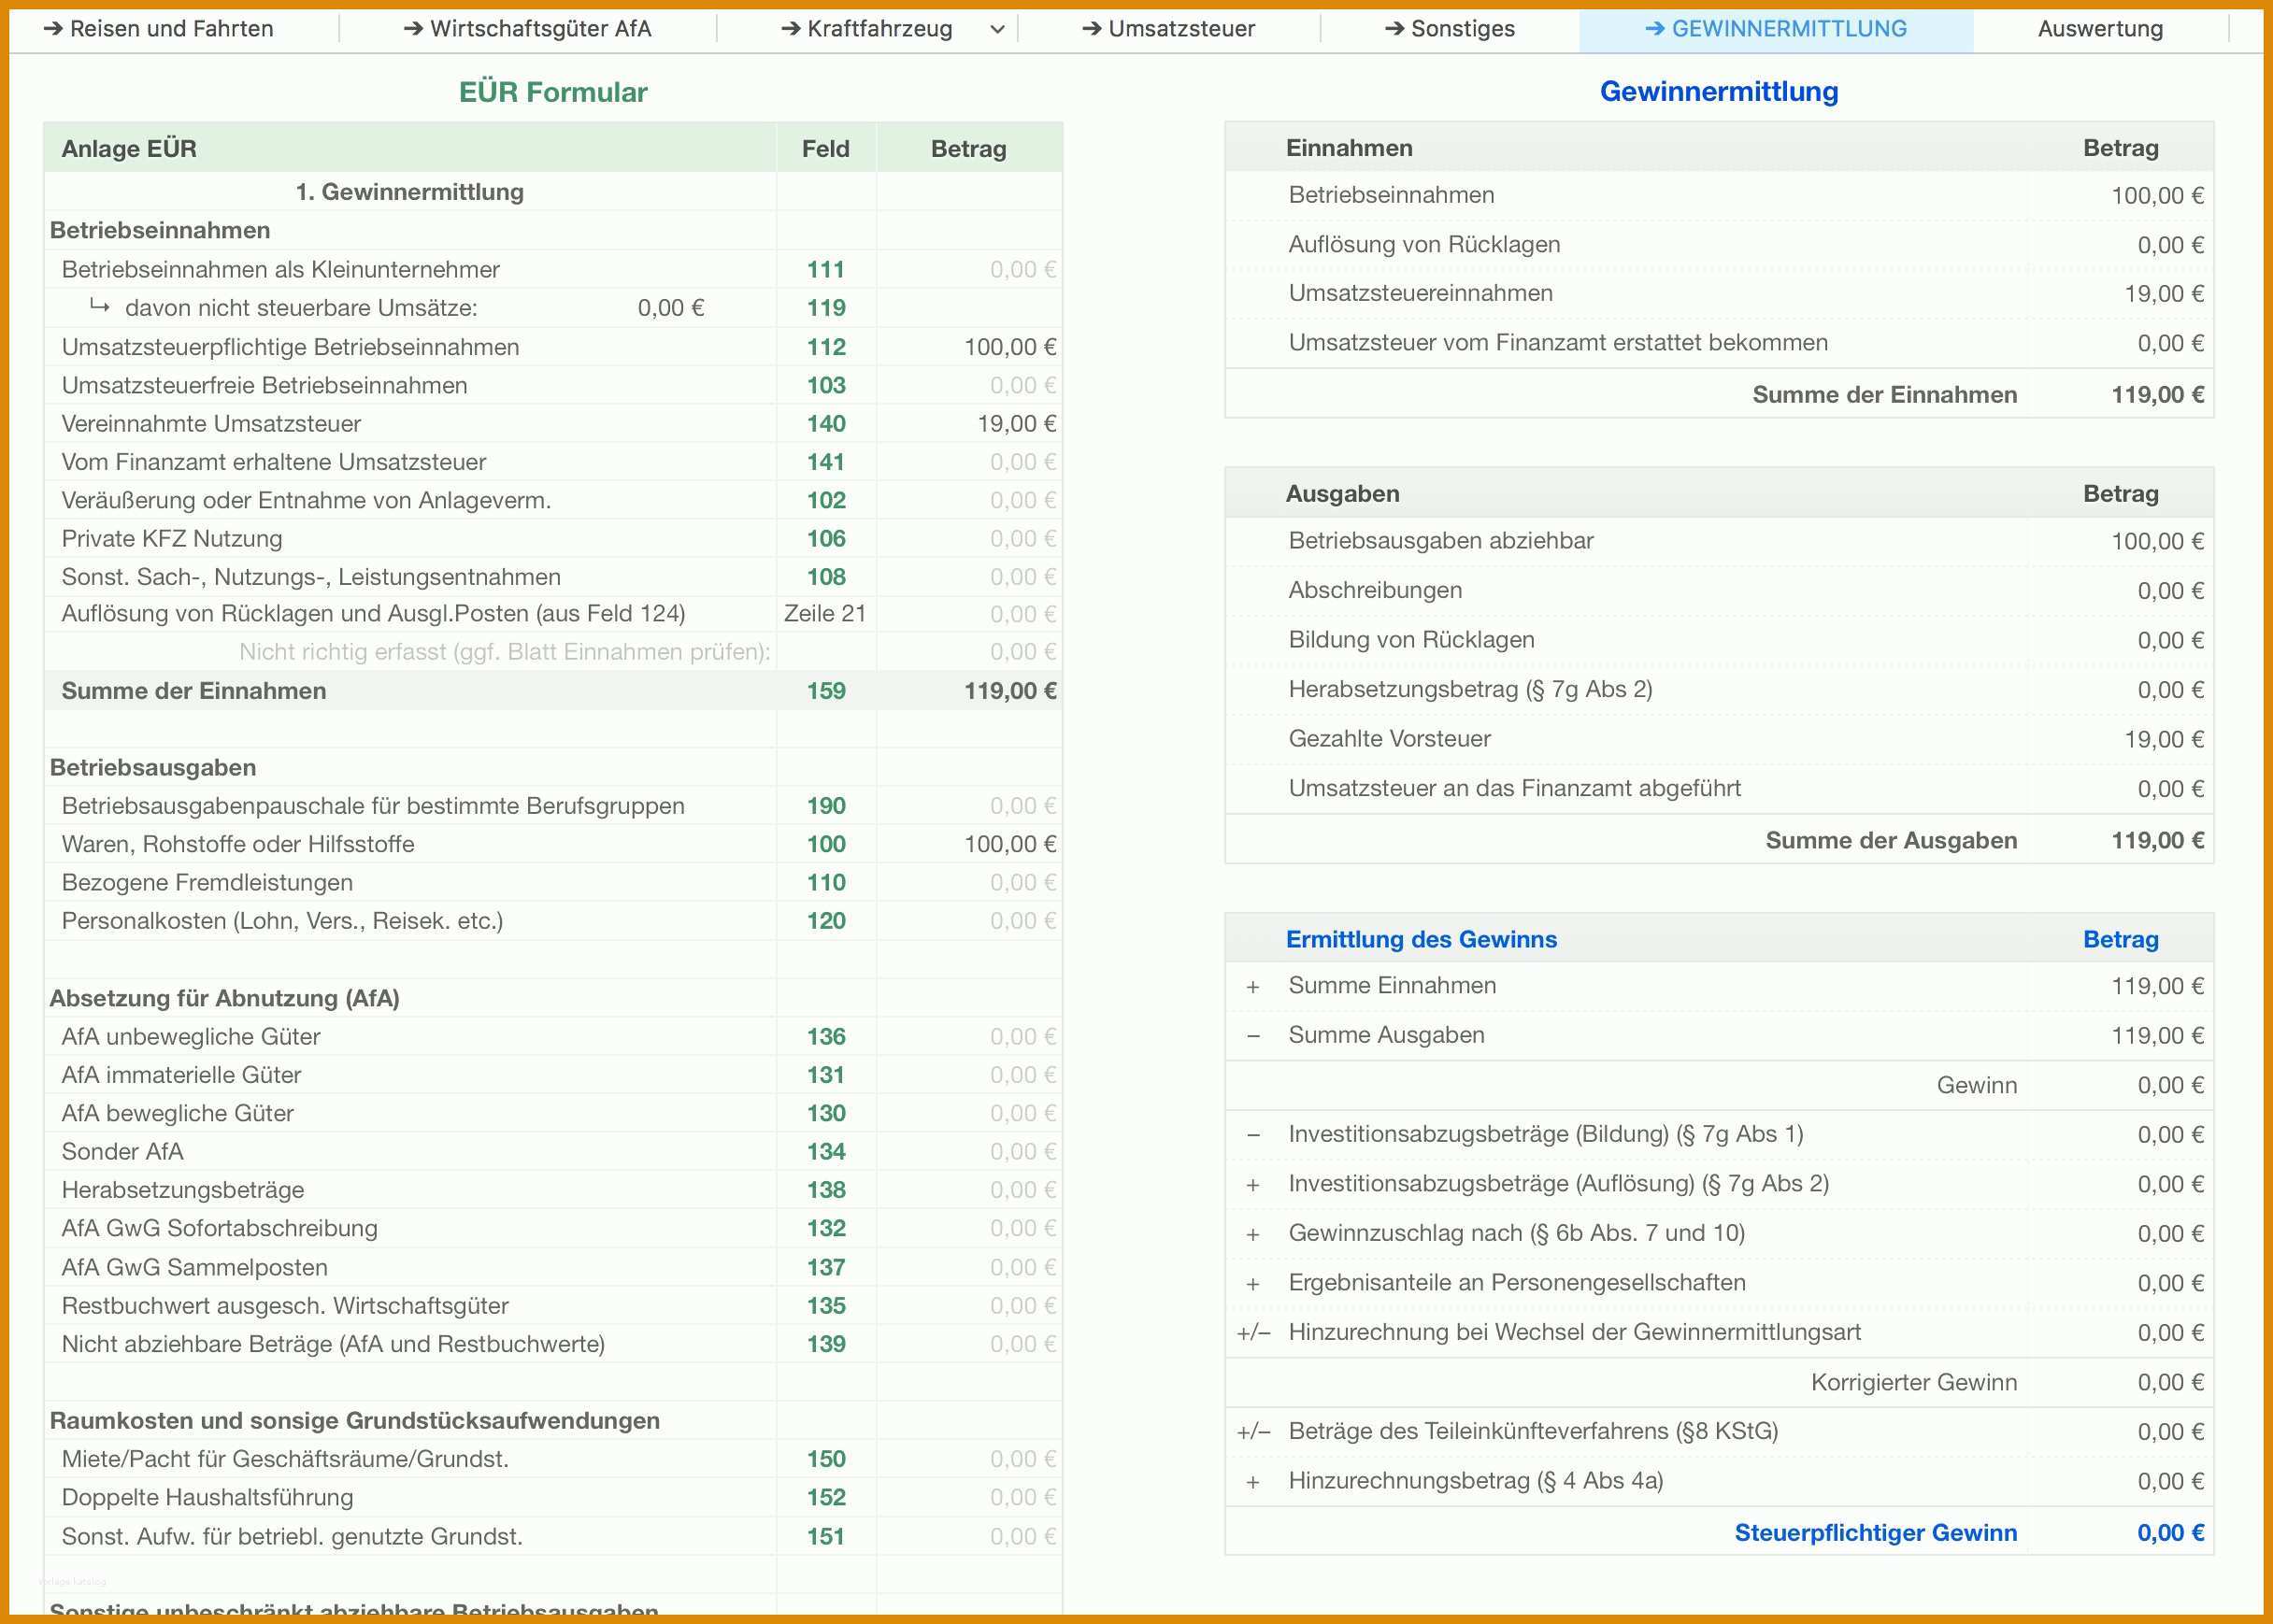The height and width of the screenshot is (1624, 2273).
Task: Select field number 130
Action: click(826, 1113)
